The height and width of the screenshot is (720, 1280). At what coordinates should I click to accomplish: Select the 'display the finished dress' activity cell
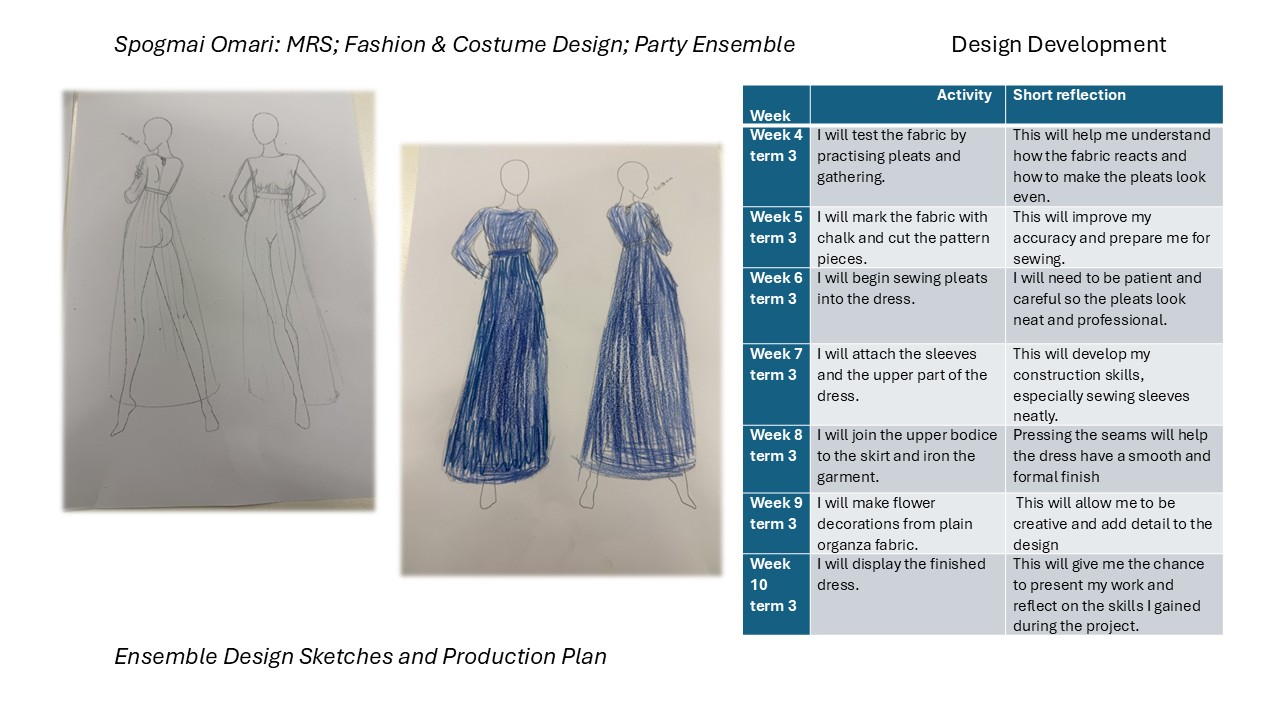[x=906, y=575]
